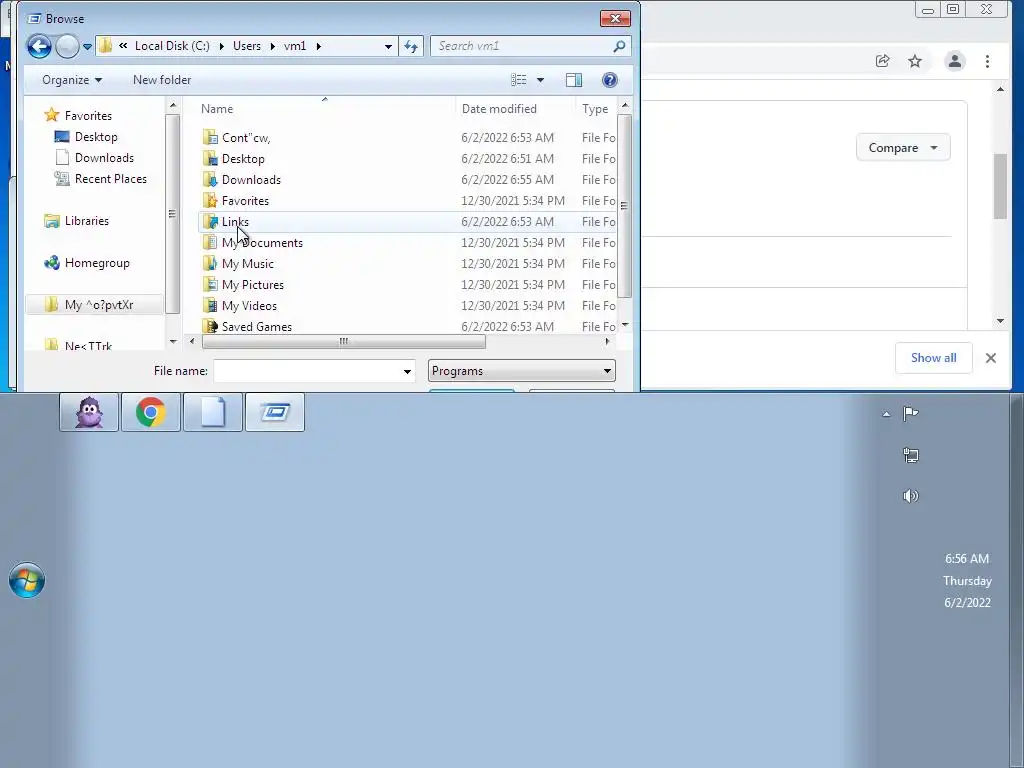Select the Desktop folder in file list

click(x=243, y=159)
